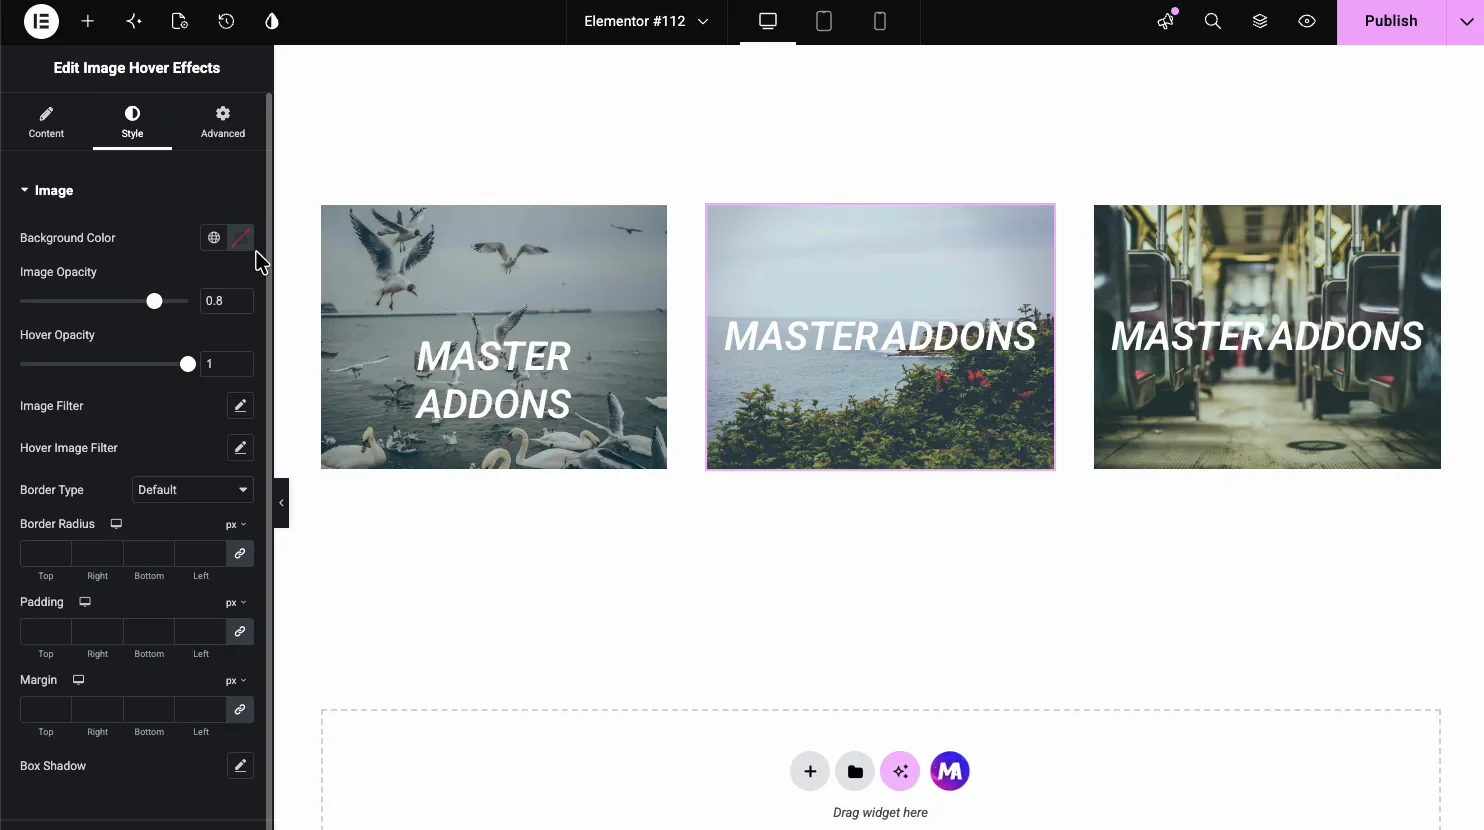
Task: Edit Image Filter with pencil icon
Action: pyautogui.click(x=240, y=406)
